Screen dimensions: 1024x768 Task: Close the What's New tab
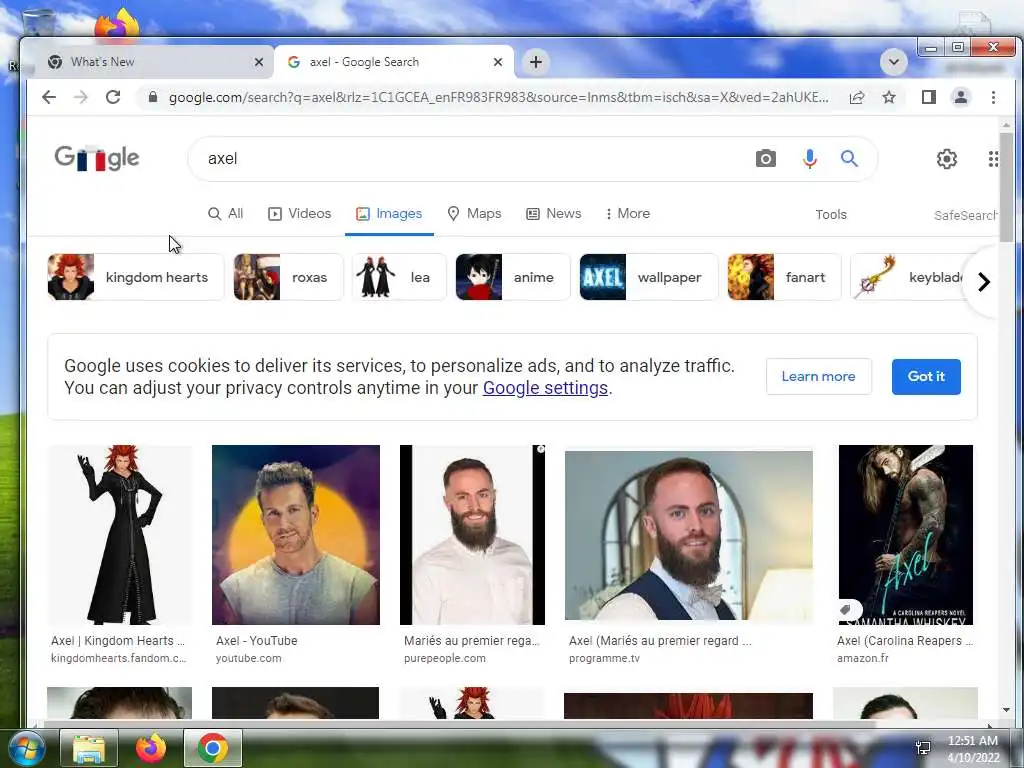point(259,62)
